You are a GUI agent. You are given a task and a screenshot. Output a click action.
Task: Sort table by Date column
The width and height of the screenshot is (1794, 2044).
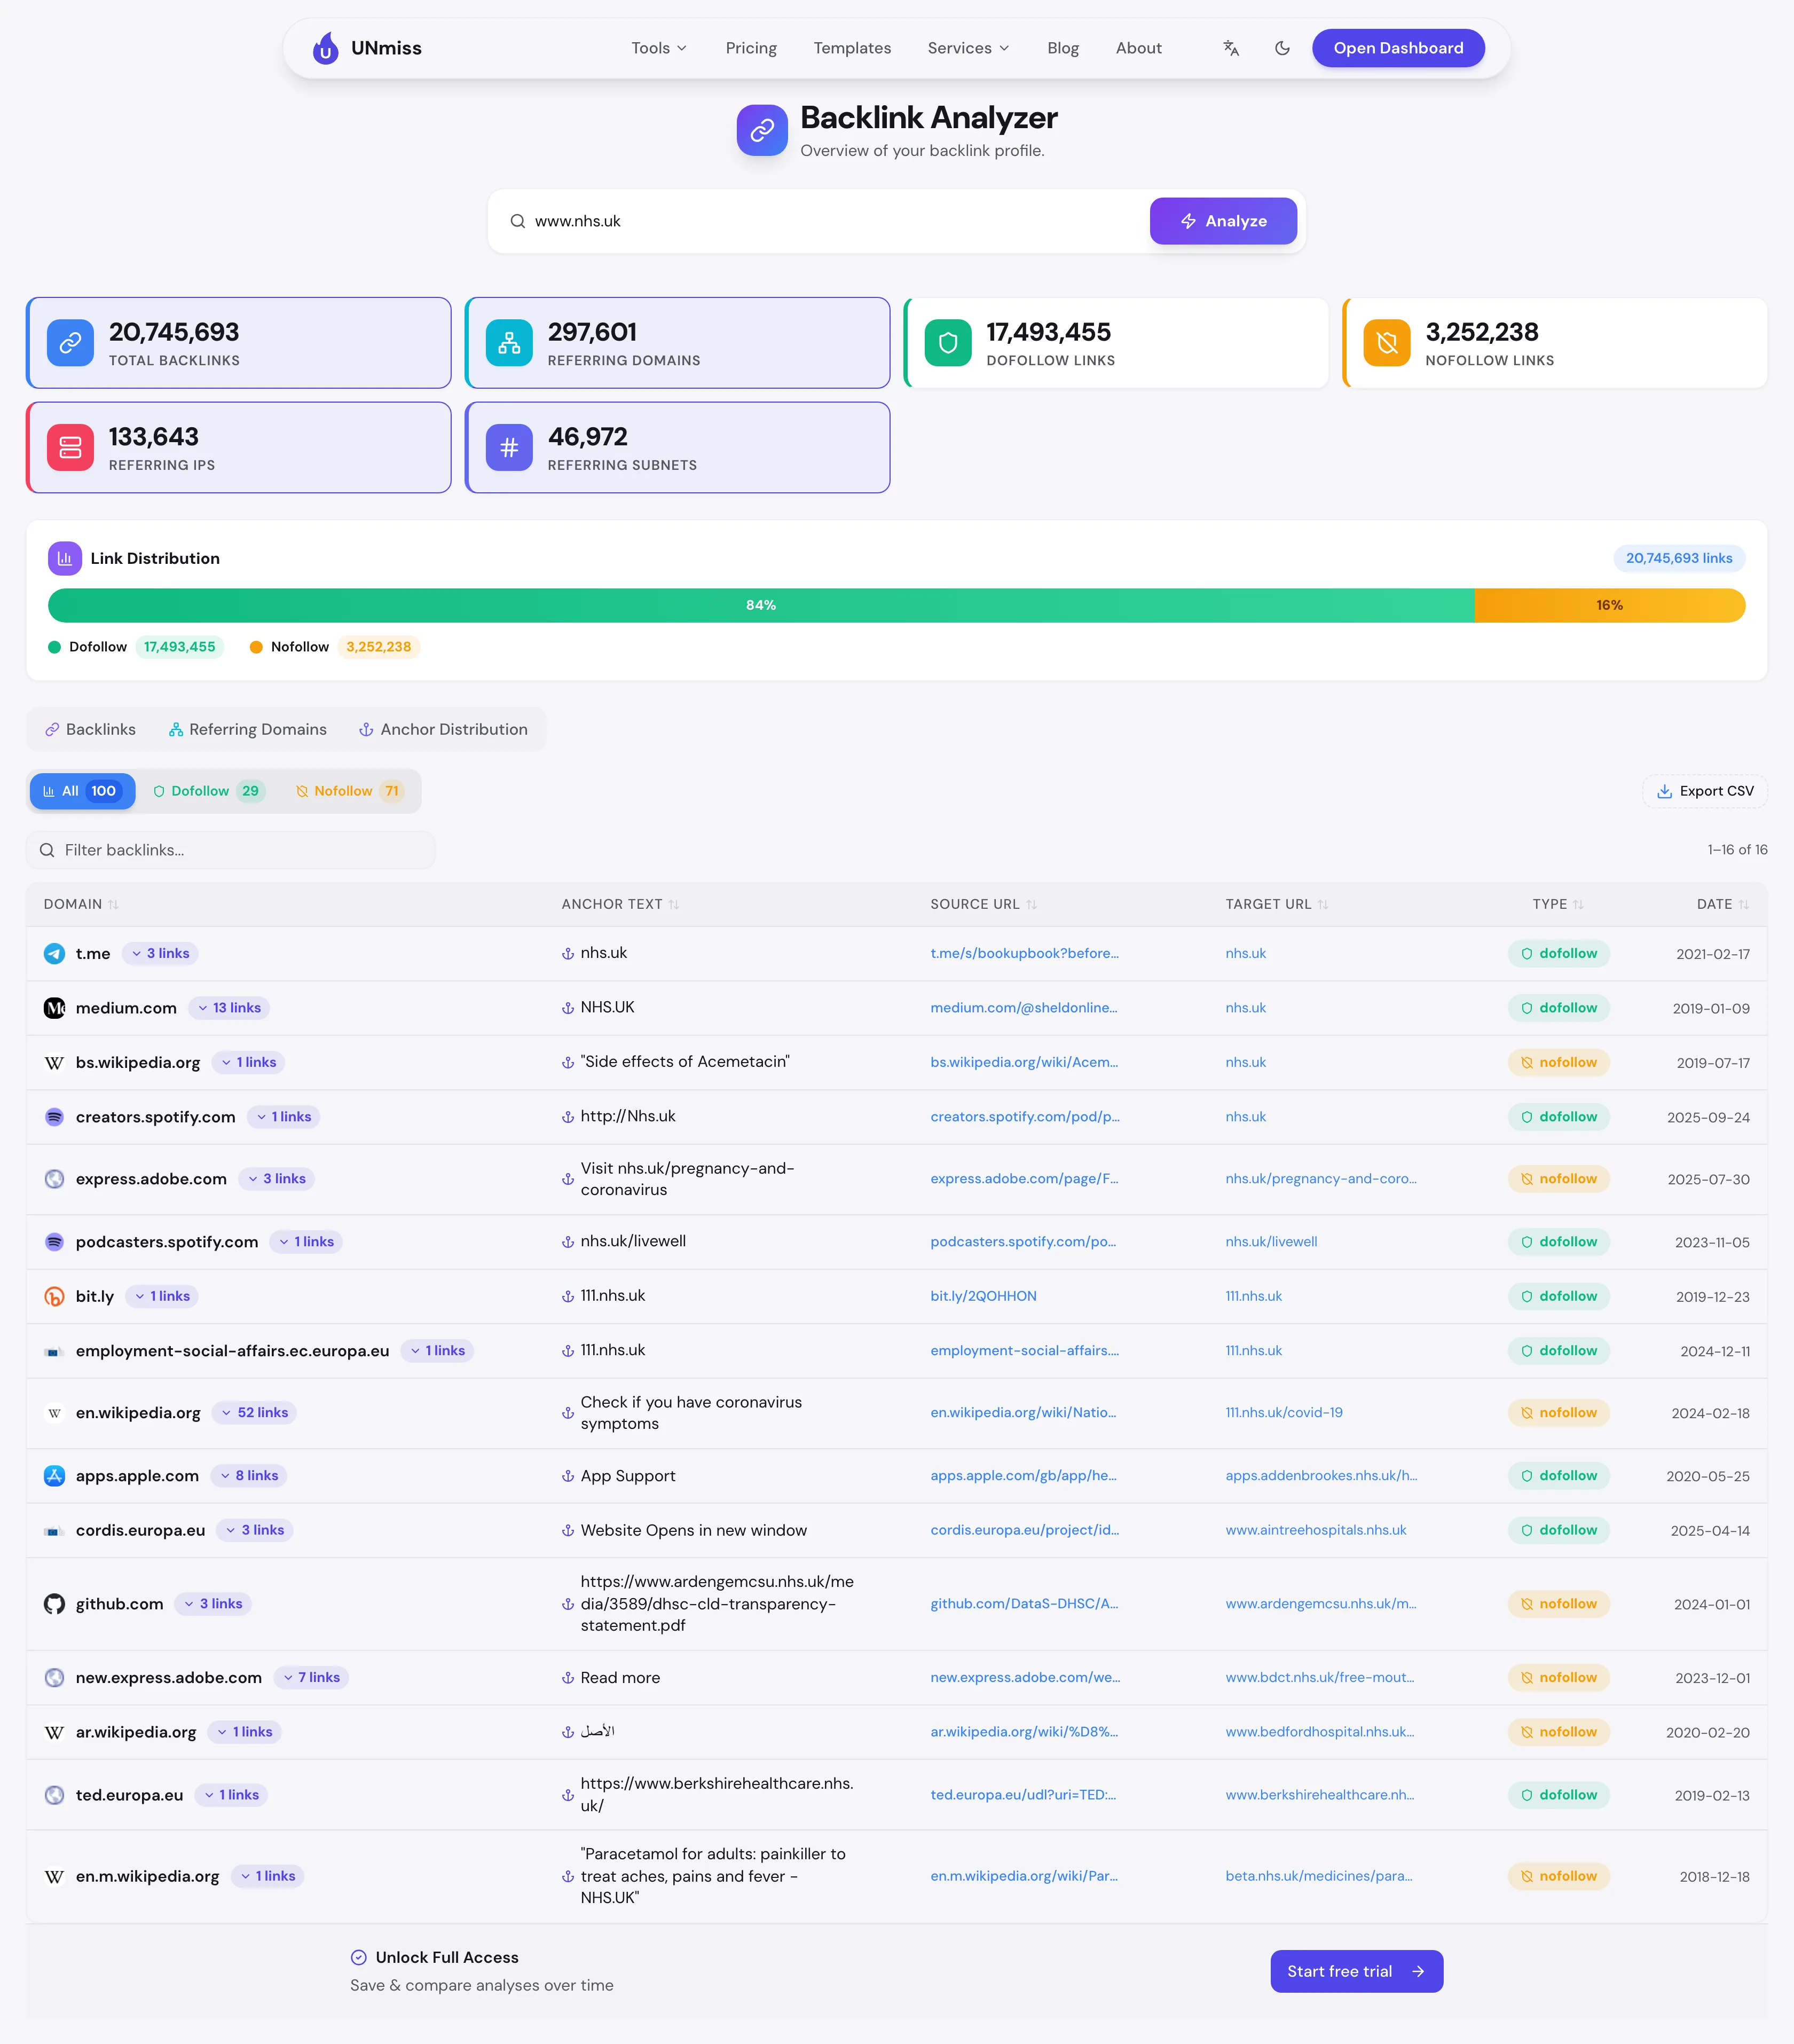click(x=1722, y=904)
